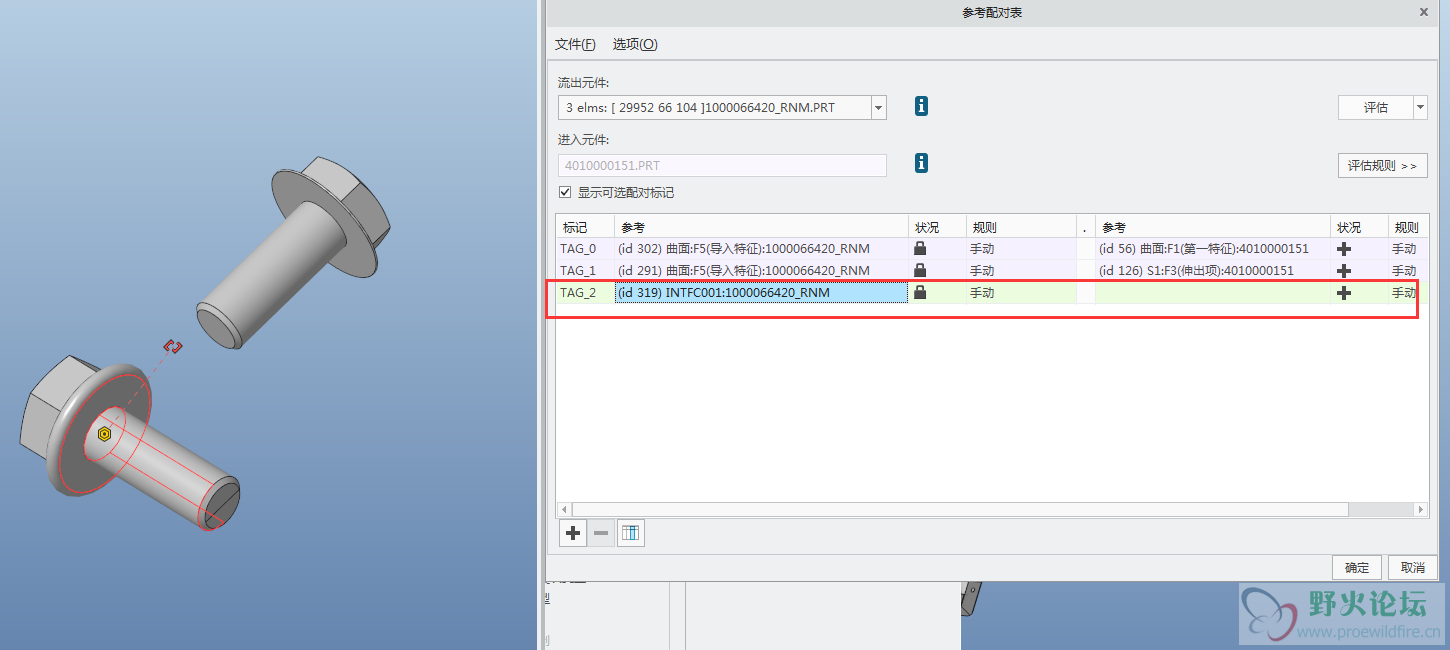Click the (id 56) 曲面:F1 reference cell

[x=1213, y=249]
